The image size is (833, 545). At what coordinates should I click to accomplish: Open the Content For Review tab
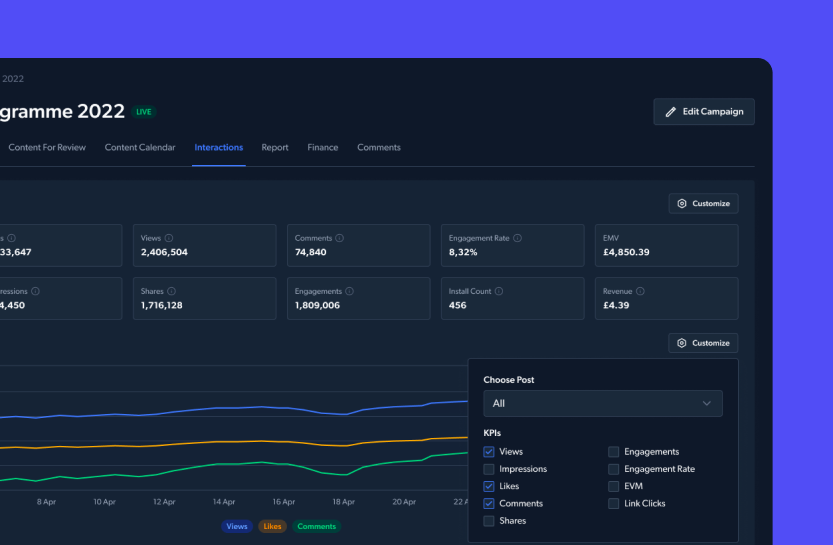coord(47,148)
